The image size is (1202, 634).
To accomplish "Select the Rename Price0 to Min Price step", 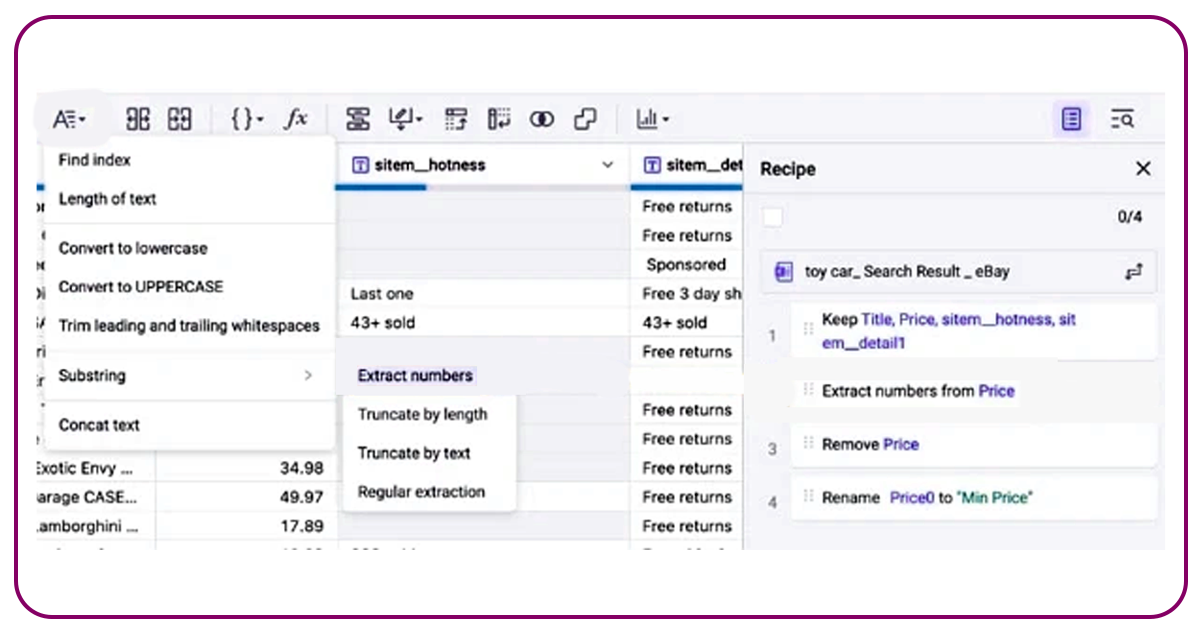I will (974, 498).
